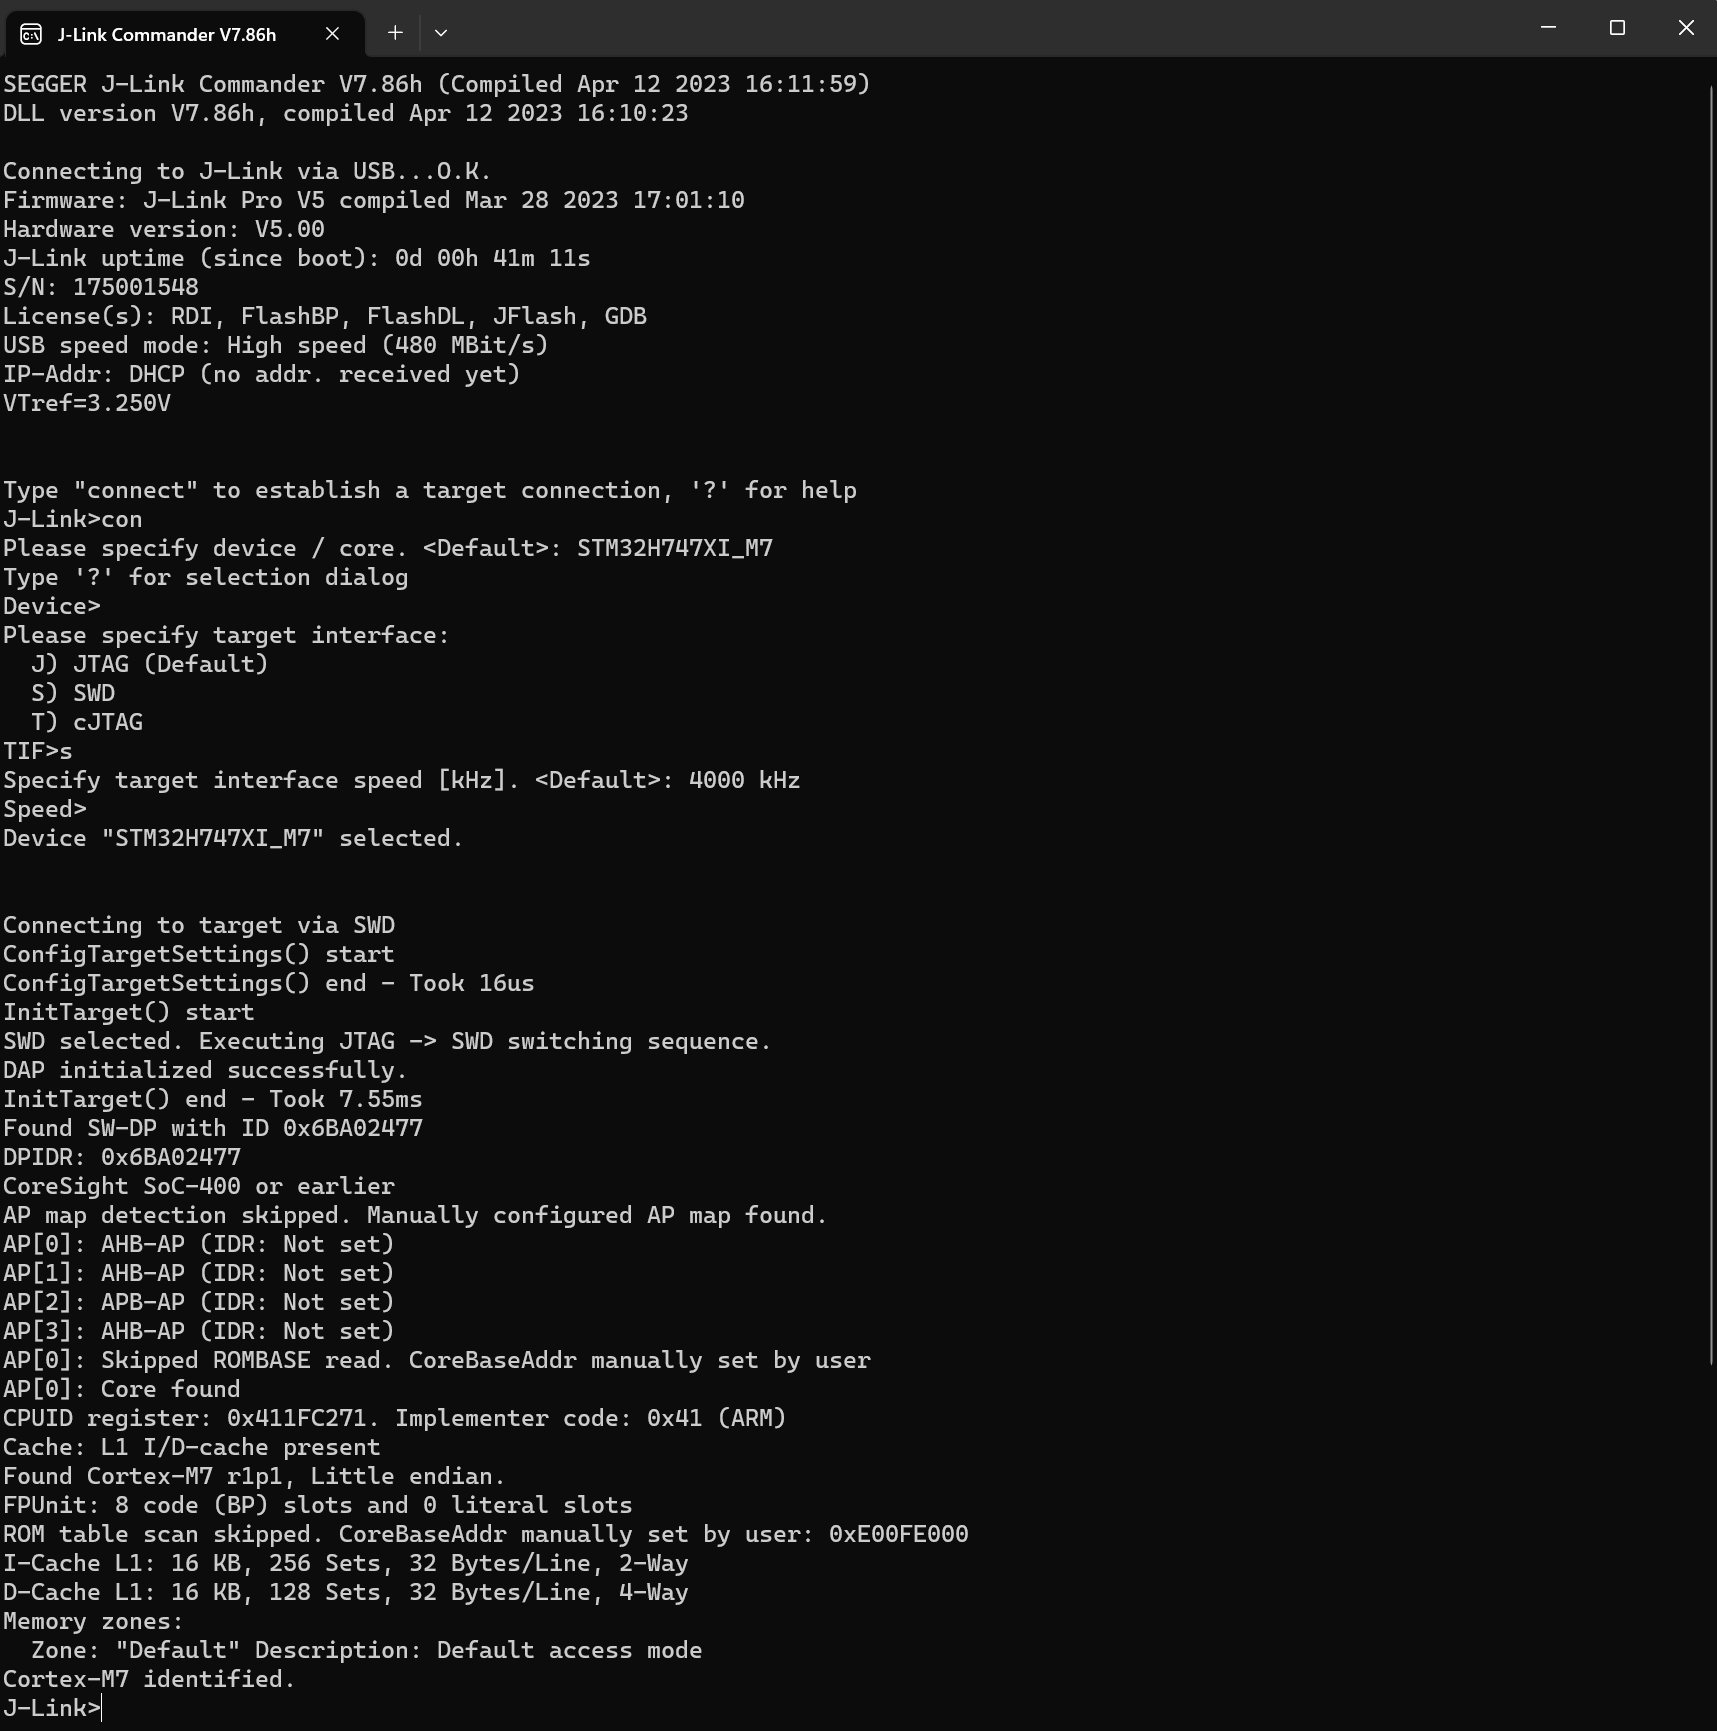The image size is (1717, 1731).
Task: Click the S) SWD interface option text
Action: click(x=73, y=693)
